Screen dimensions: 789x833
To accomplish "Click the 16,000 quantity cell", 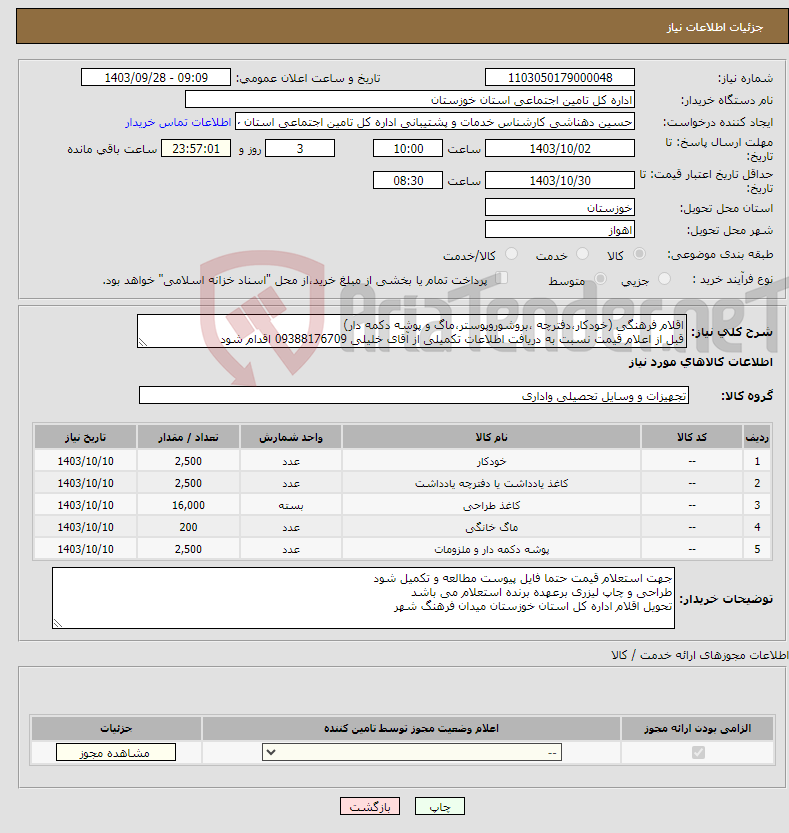I will click(188, 505).
